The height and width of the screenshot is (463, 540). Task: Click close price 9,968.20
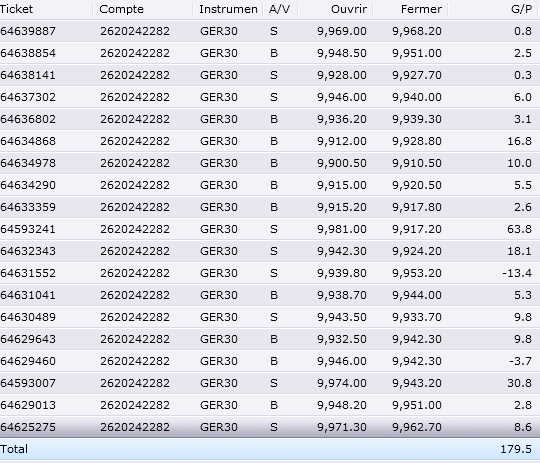tap(417, 31)
